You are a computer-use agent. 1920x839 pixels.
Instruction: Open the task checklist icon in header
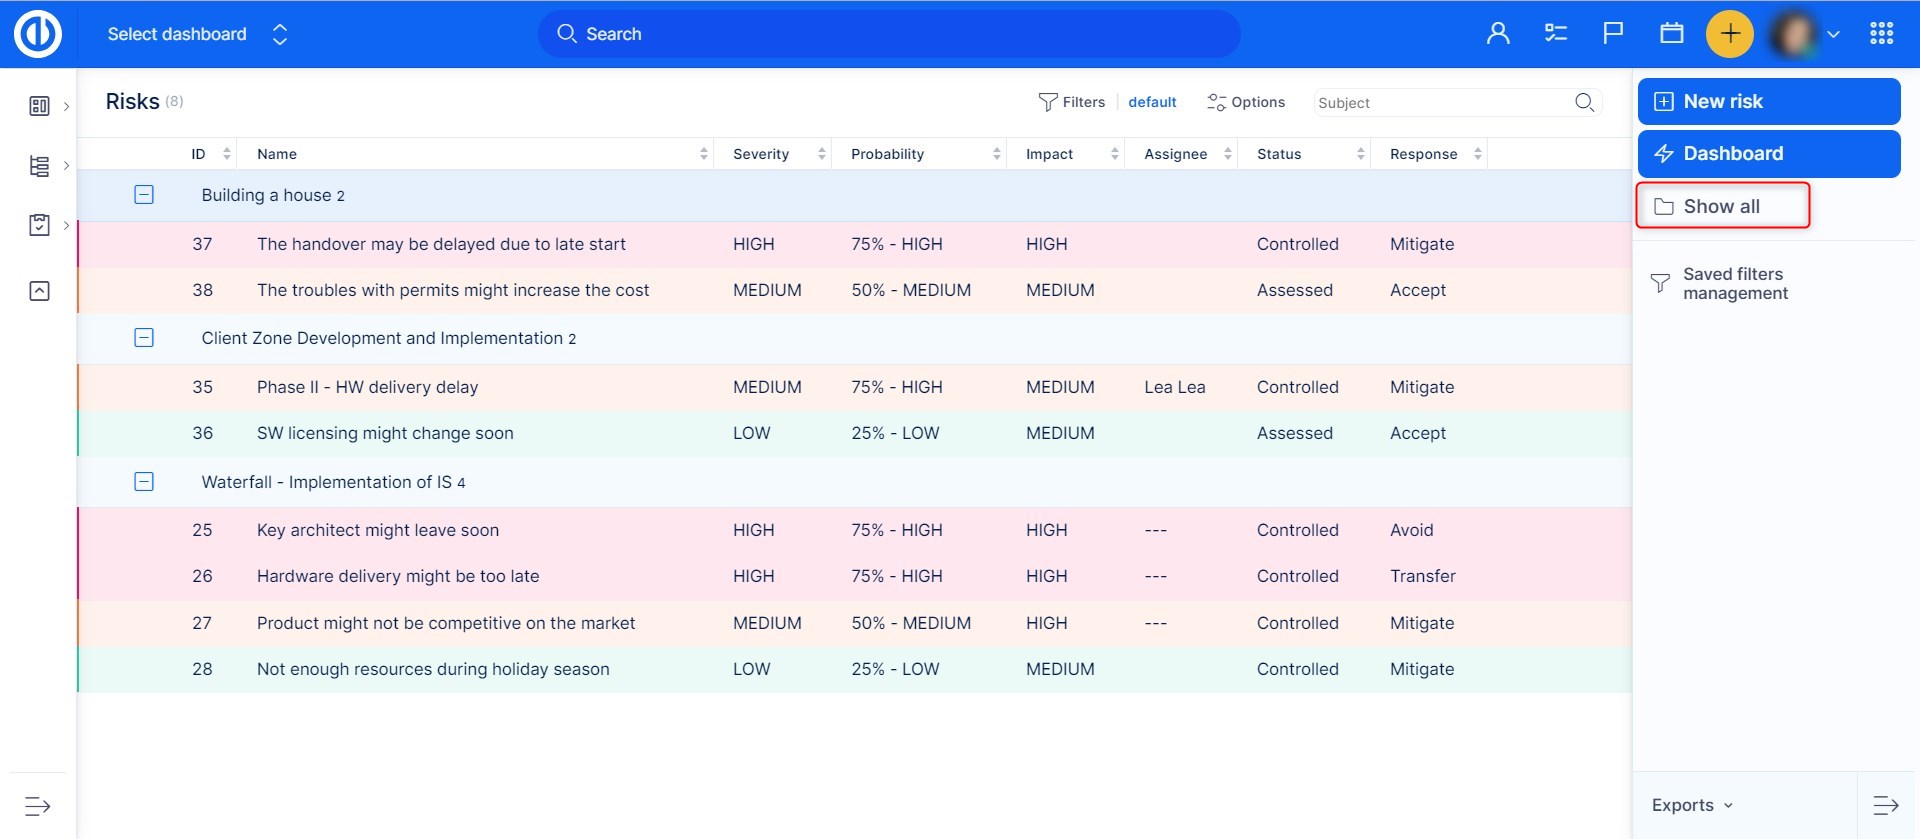pyautogui.click(x=1555, y=34)
